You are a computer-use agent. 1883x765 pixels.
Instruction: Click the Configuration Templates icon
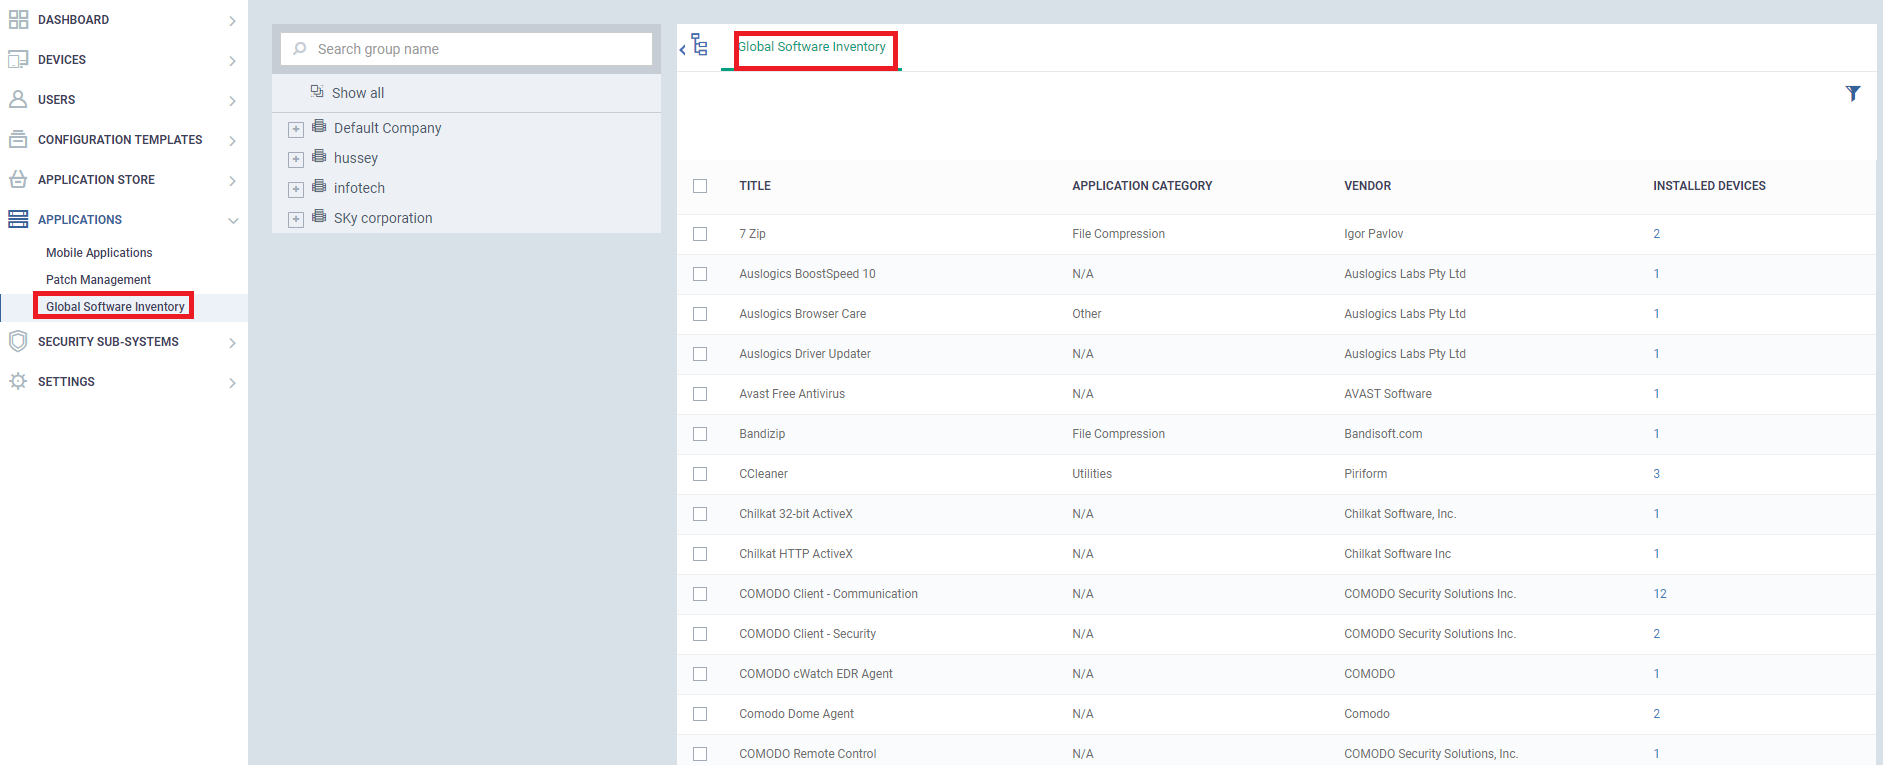(18, 140)
